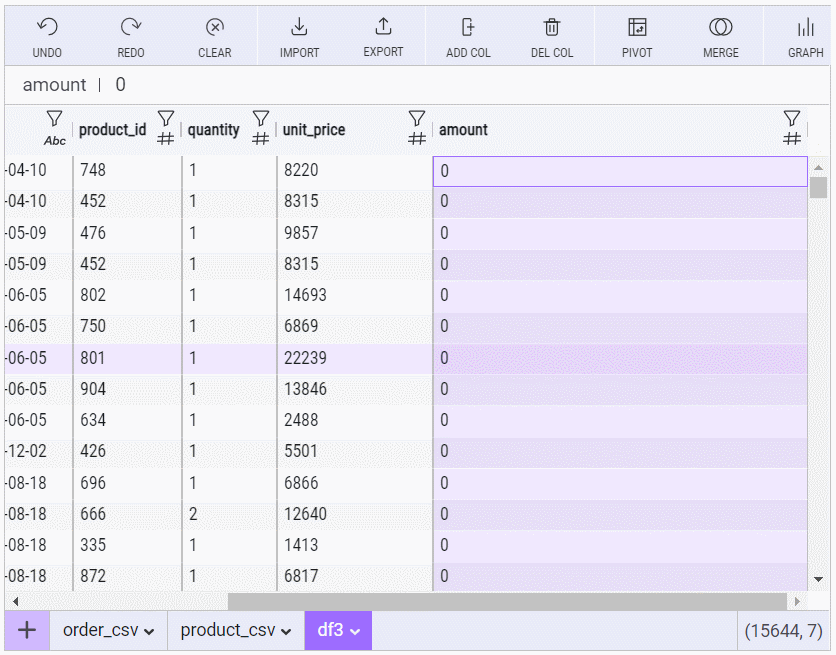
Task: Toggle filter on the unit_price column
Action: point(417,119)
